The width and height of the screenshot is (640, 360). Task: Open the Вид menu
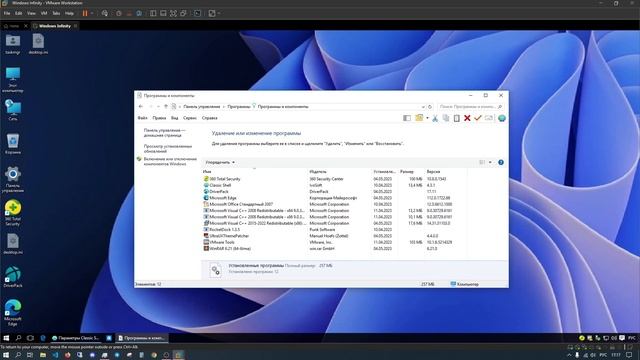point(175,118)
